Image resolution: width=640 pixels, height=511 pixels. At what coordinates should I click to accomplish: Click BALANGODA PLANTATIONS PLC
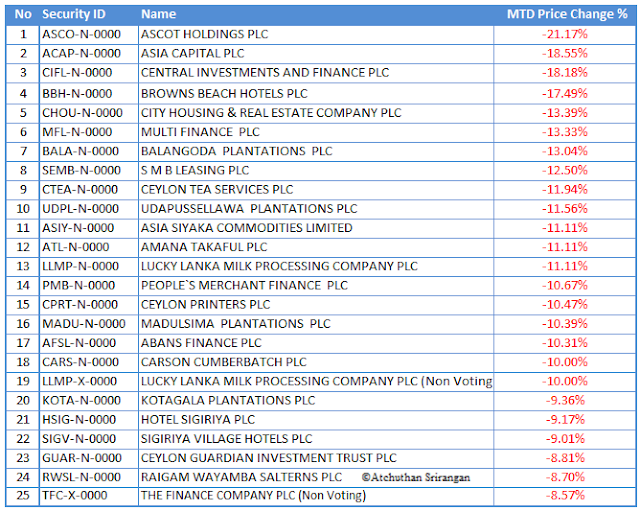237,151
